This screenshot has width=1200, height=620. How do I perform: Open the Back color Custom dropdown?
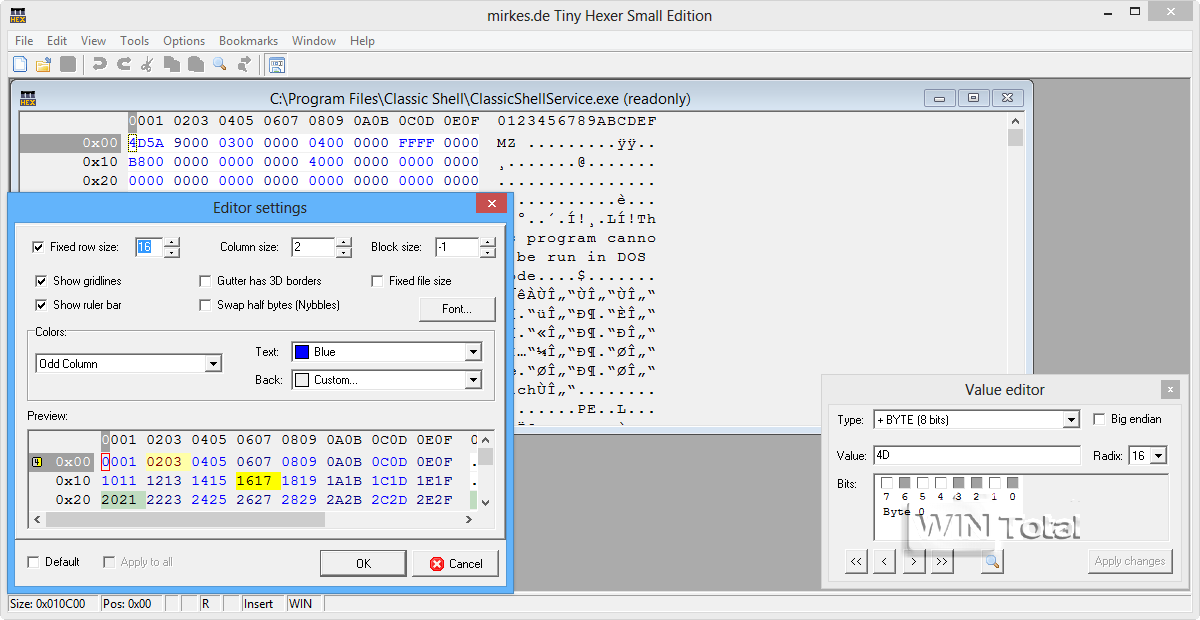(x=473, y=380)
